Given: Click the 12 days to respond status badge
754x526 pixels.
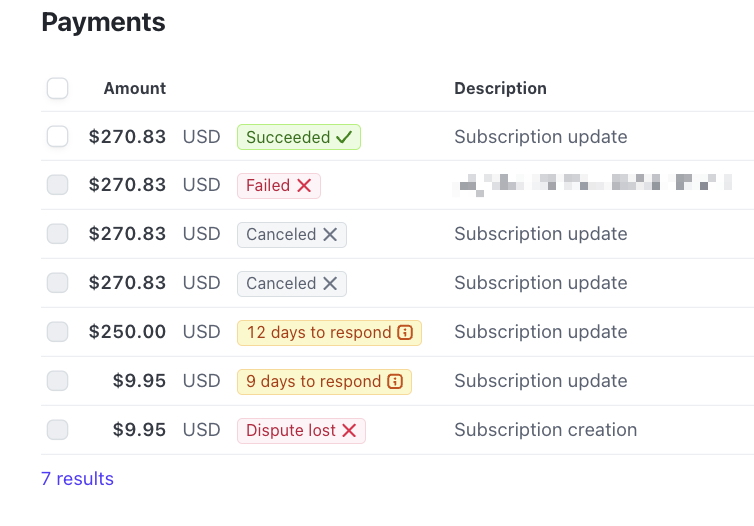Looking at the screenshot, I should click(x=329, y=333).
